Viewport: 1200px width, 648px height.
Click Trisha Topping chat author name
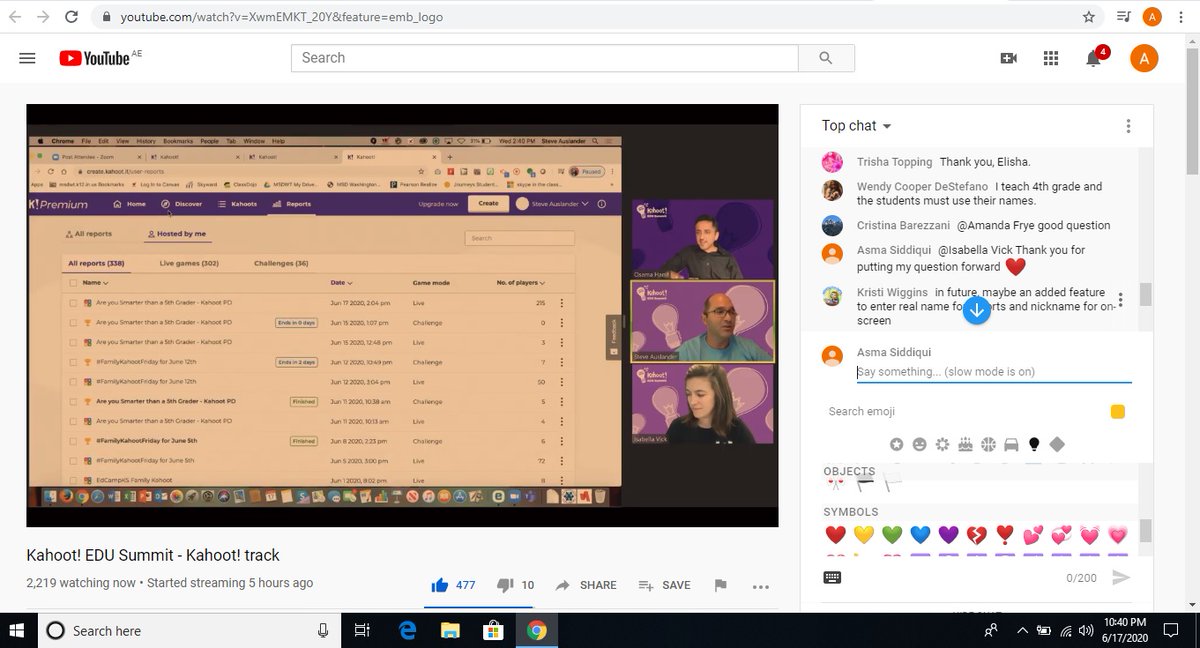pyautogui.click(x=894, y=162)
